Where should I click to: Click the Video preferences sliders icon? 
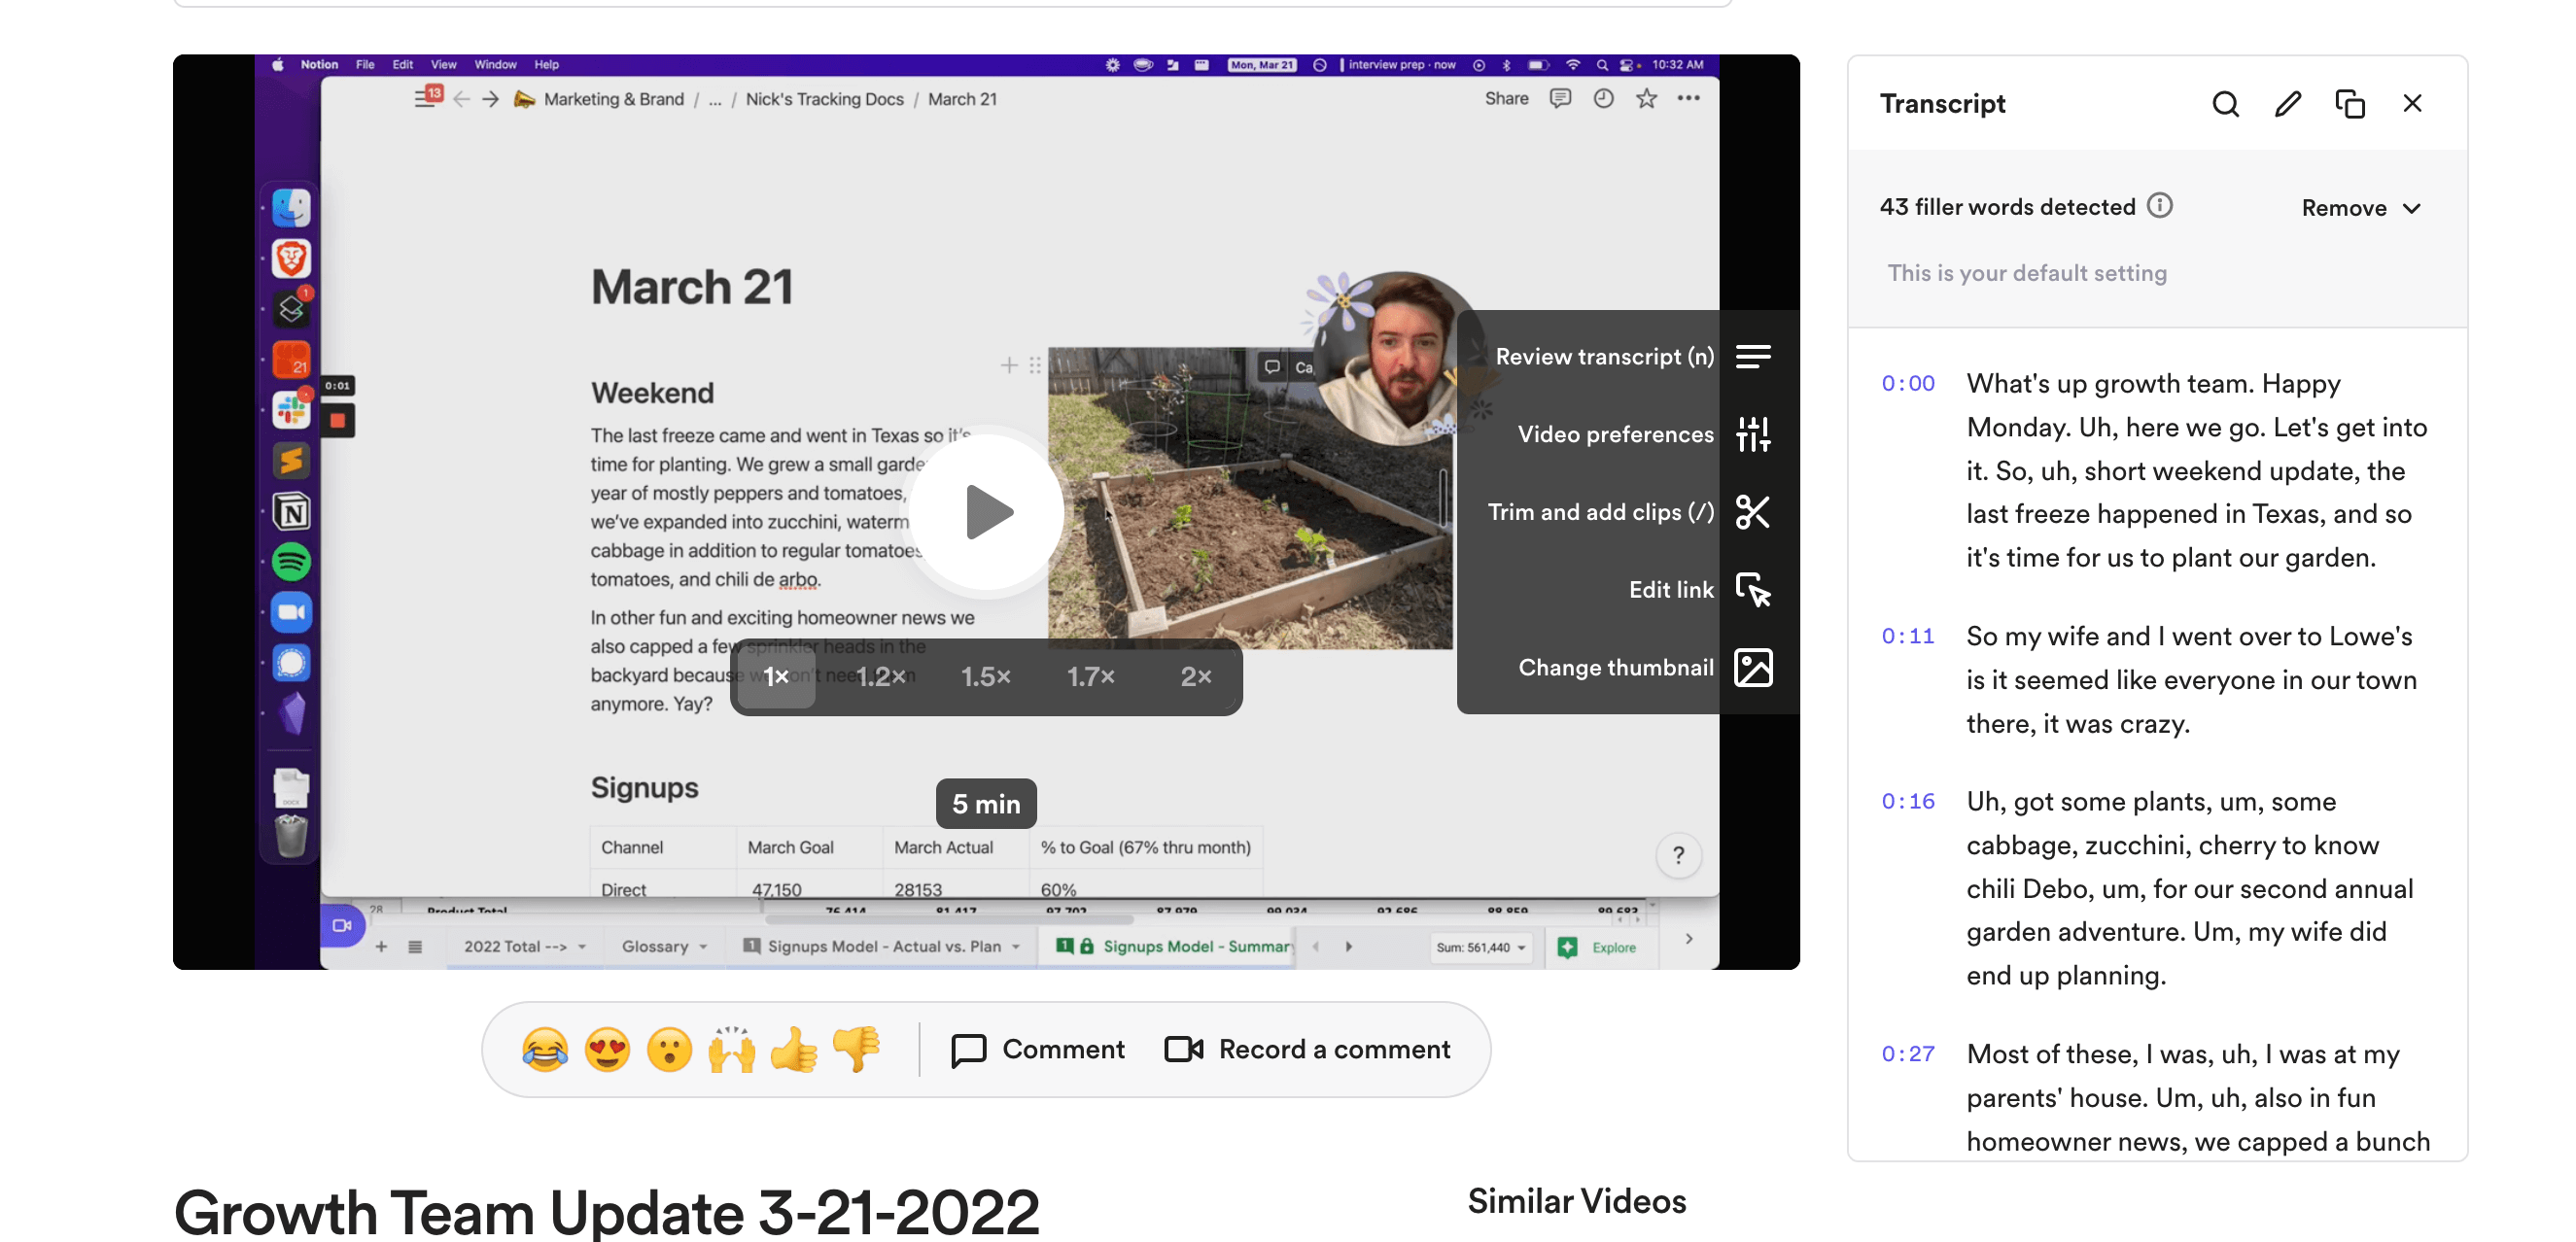click(1753, 433)
